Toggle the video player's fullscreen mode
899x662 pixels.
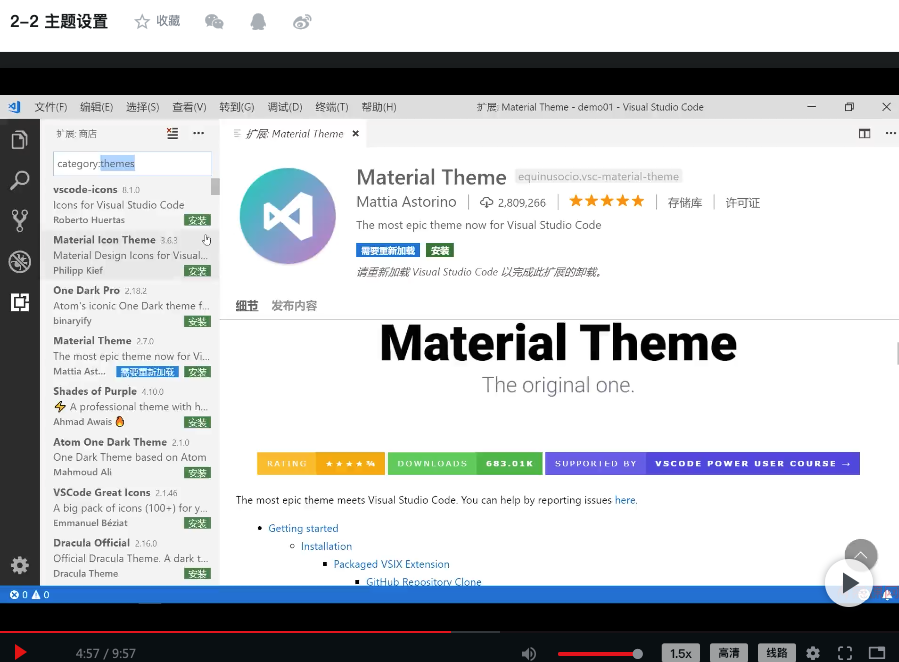(x=845, y=653)
